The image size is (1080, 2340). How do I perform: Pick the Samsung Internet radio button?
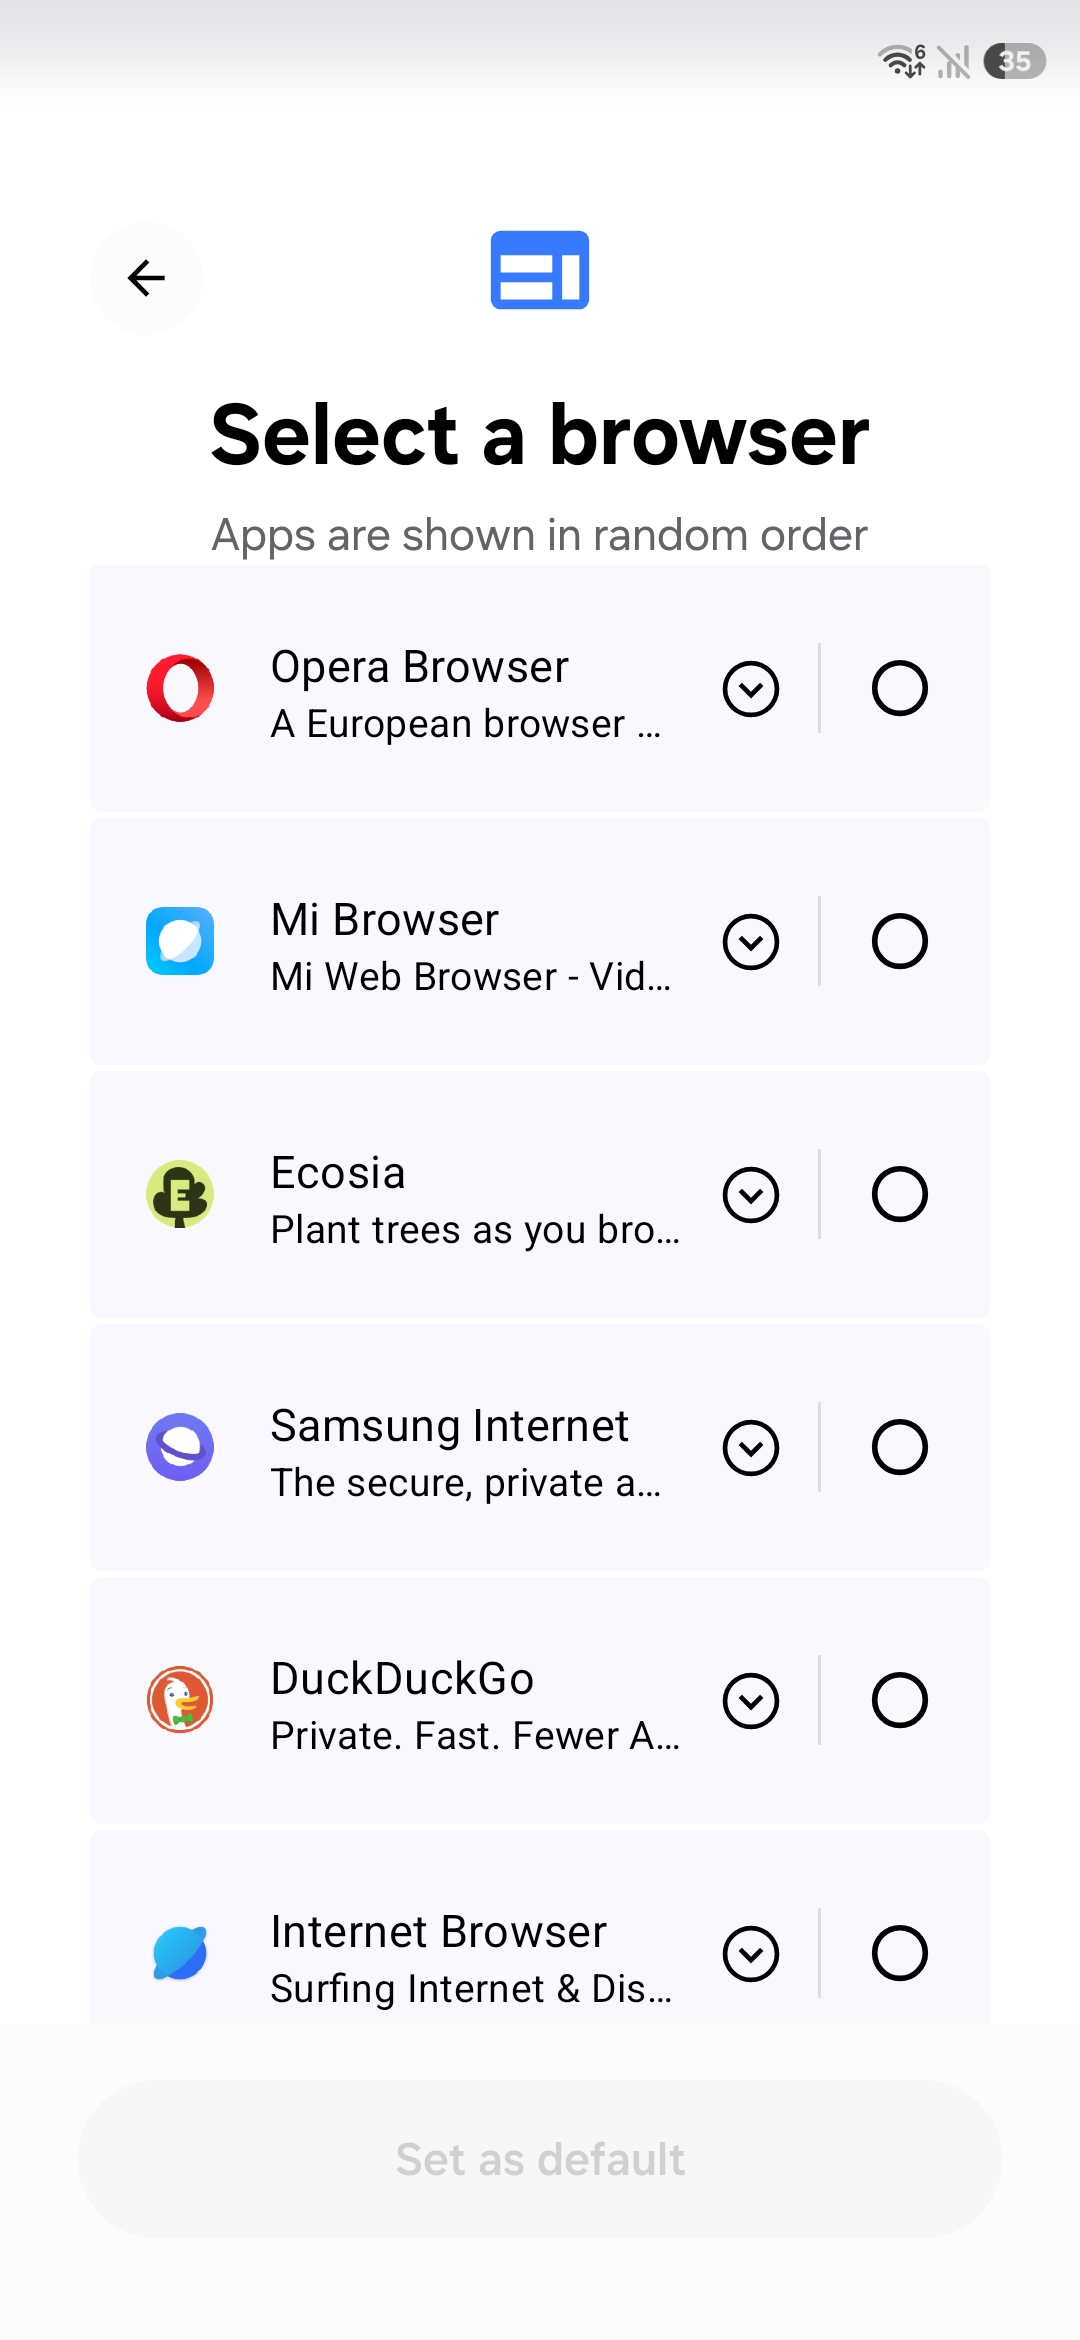(x=899, y=1447)
